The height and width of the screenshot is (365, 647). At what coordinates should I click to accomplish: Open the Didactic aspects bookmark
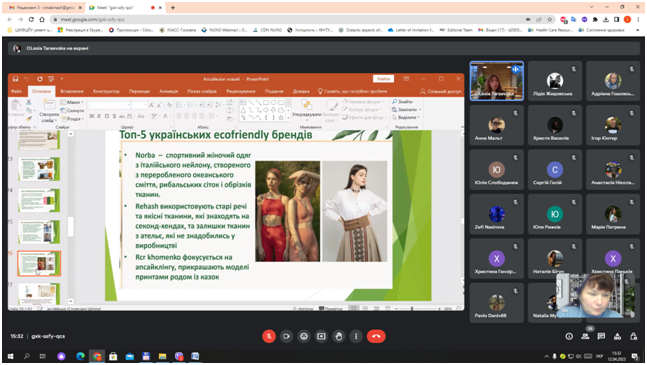(x=360, y=30)
